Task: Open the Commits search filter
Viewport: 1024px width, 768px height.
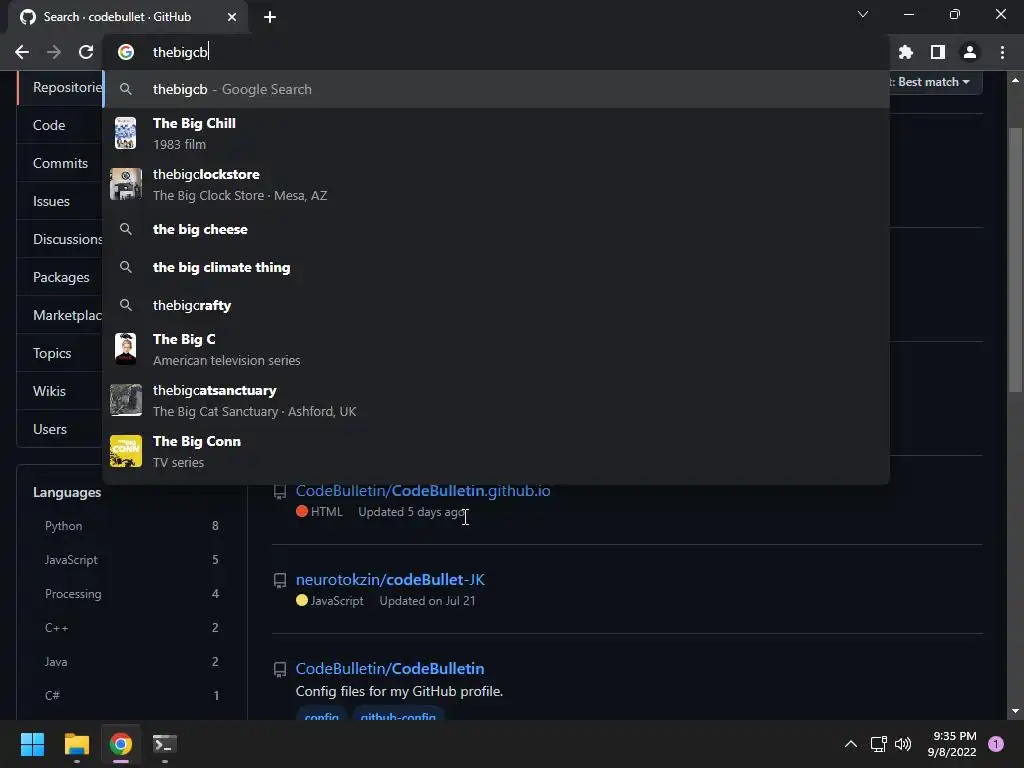Action: click(x=60, y=163)
